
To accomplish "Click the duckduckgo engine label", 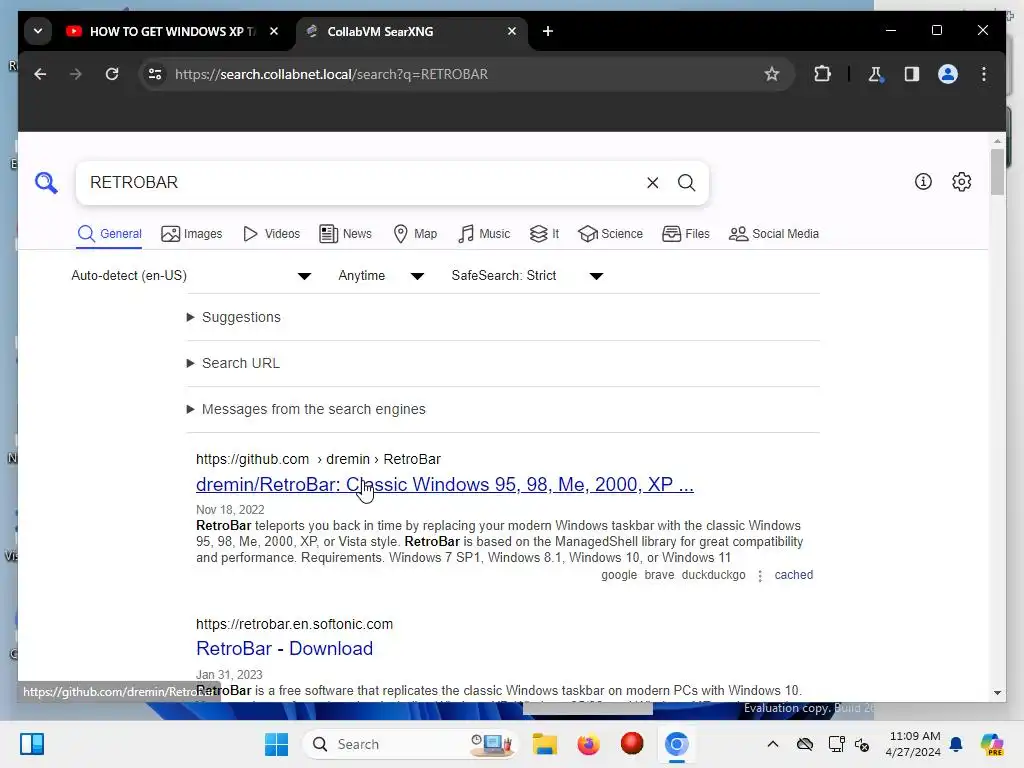I will (713, 575).
